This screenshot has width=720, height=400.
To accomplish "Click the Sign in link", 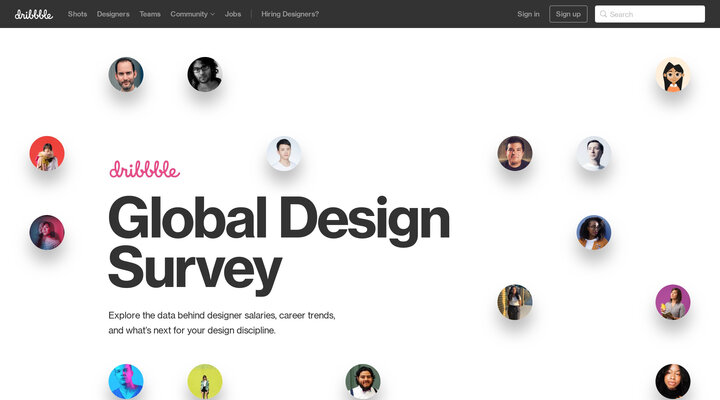I will [x=528, y=14].
